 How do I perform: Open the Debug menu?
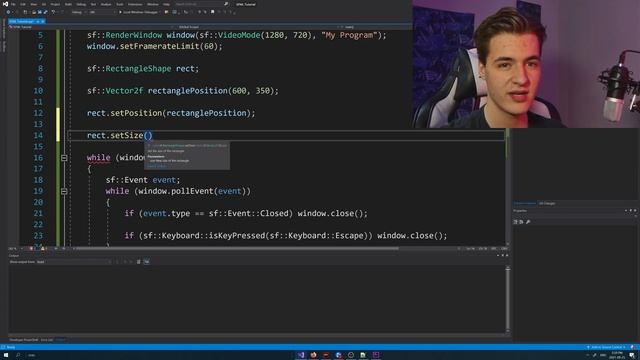click(81, 4)
